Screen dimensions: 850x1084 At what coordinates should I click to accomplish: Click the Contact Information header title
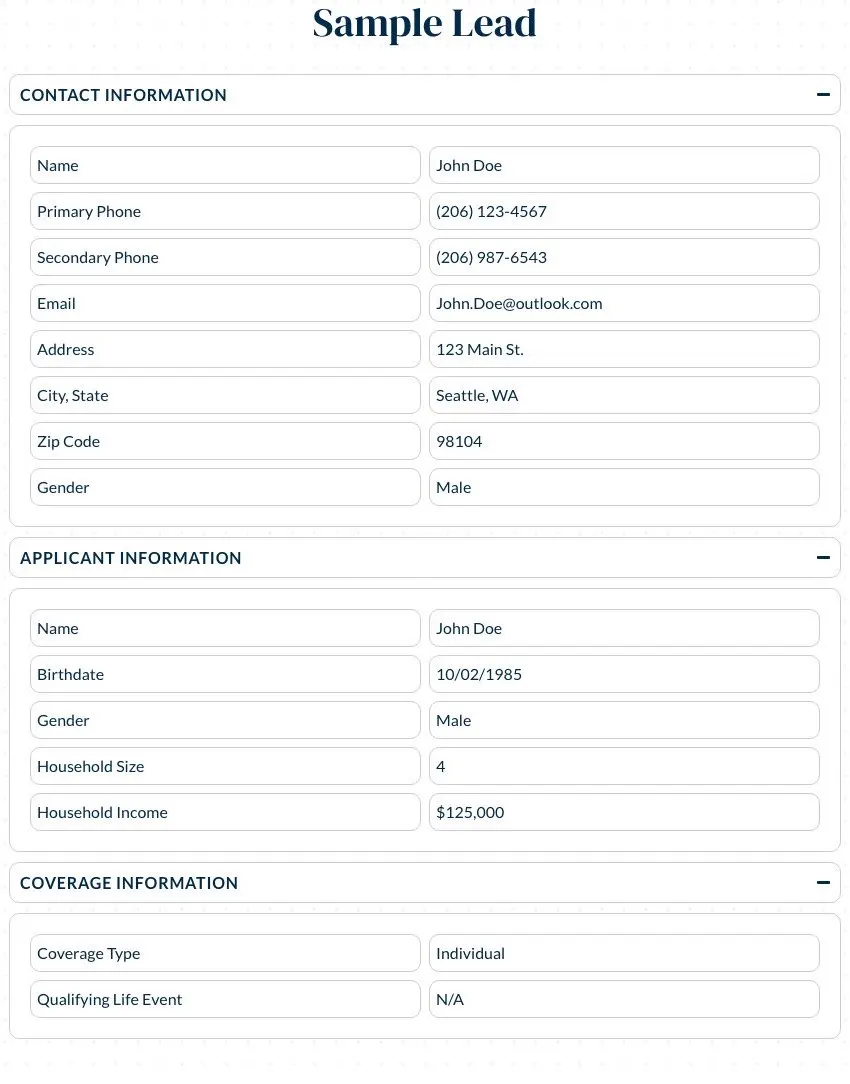tap(123, 95)
